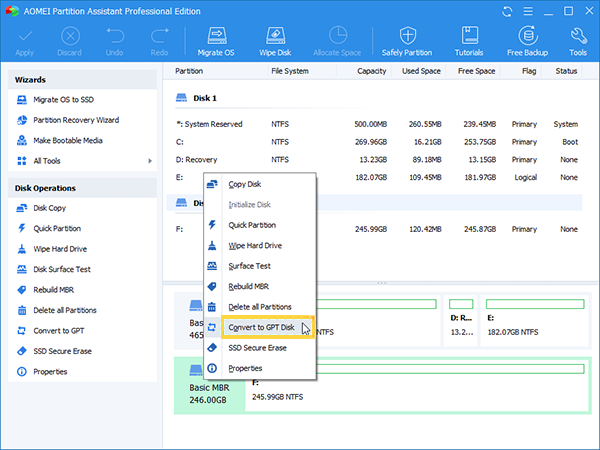Open the Tools wrench menu
The image size is (600, 450).
578,41
